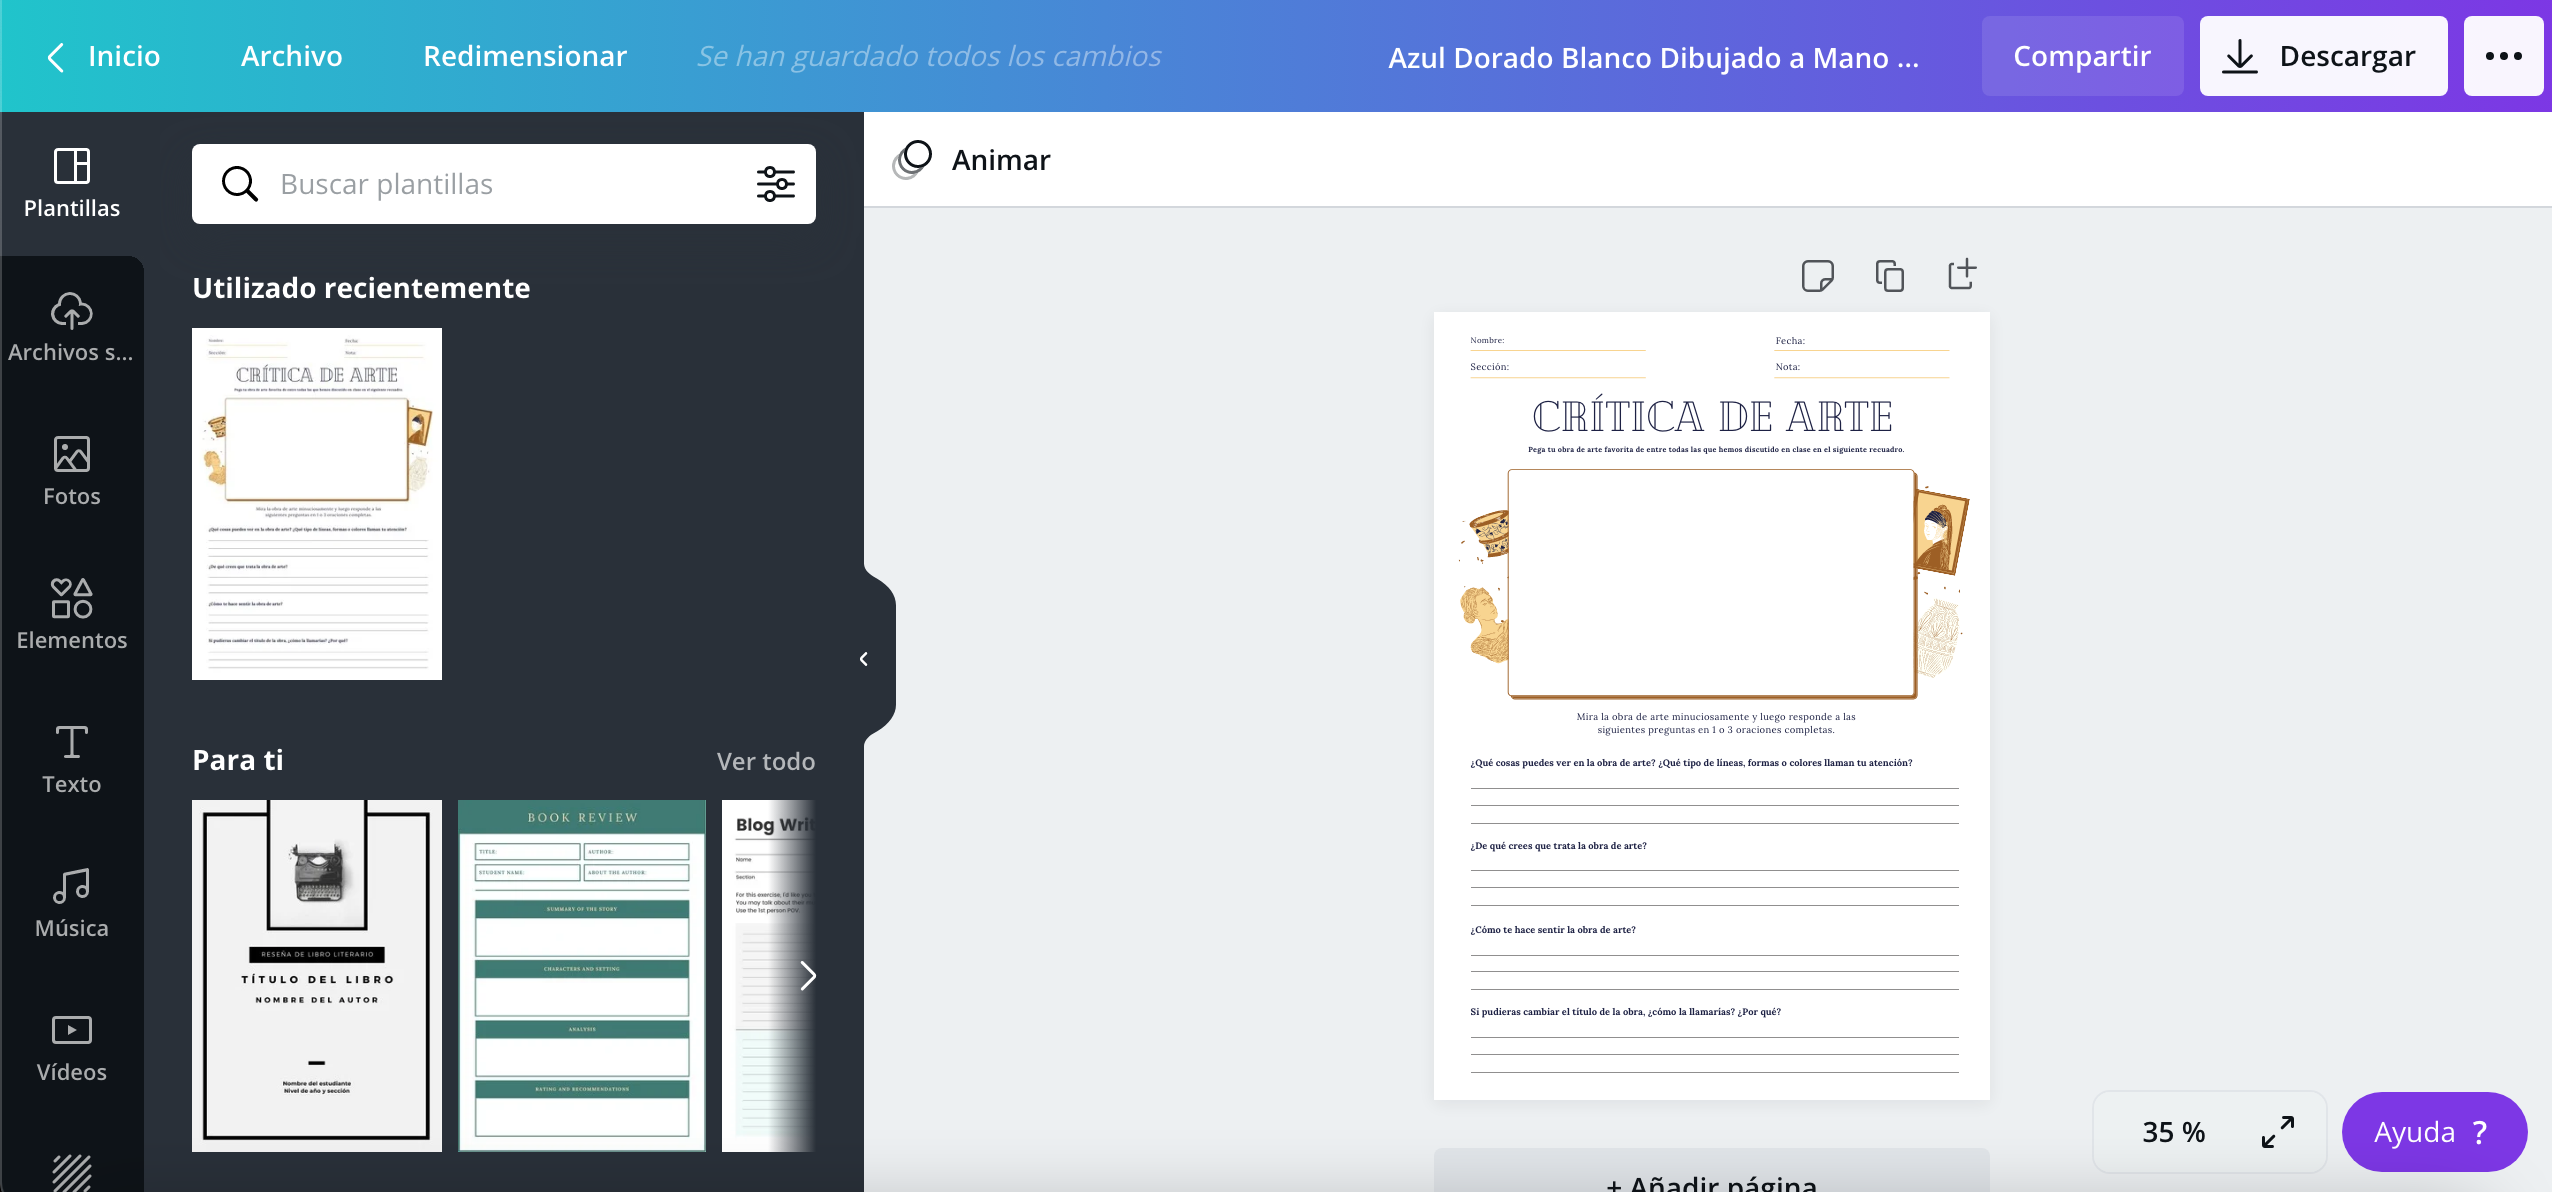The width and height of the screenshot is (2552, 1192).
Task: Toggle fullscreen presentation mode icon
Action: pos(2277,1132)
